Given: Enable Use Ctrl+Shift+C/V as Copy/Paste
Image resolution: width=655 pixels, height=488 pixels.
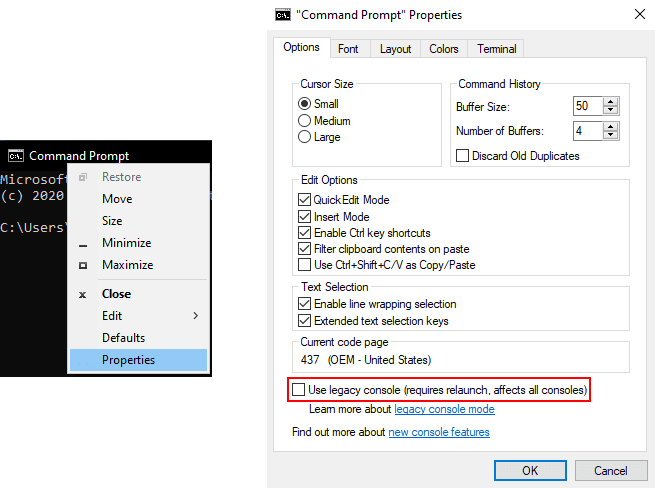Looking at the screenshot, I should 305,265.
